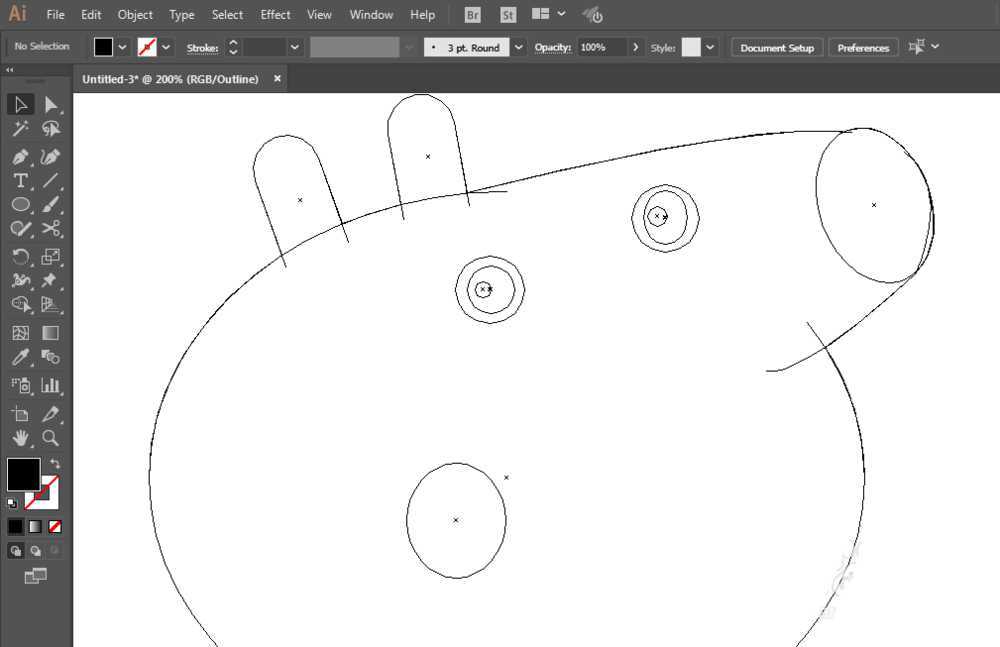
Task: Activate the Zoom tool
Action: point(51,438)
